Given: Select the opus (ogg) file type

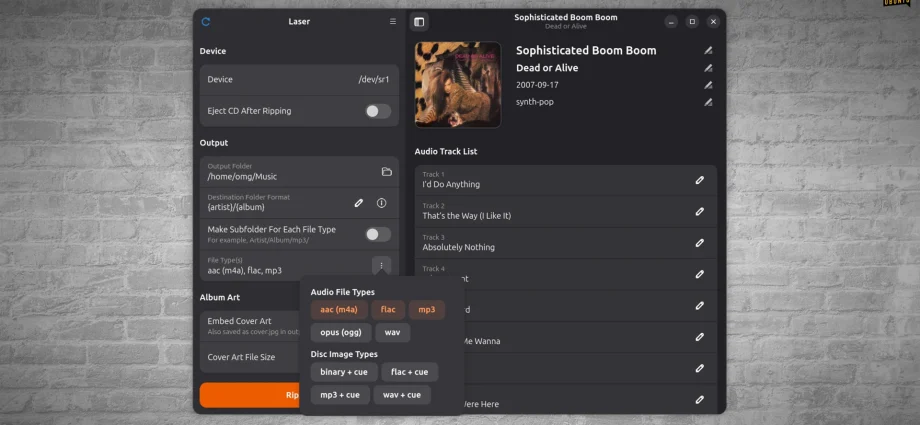Looking at the screenshot, I should 341,332.
